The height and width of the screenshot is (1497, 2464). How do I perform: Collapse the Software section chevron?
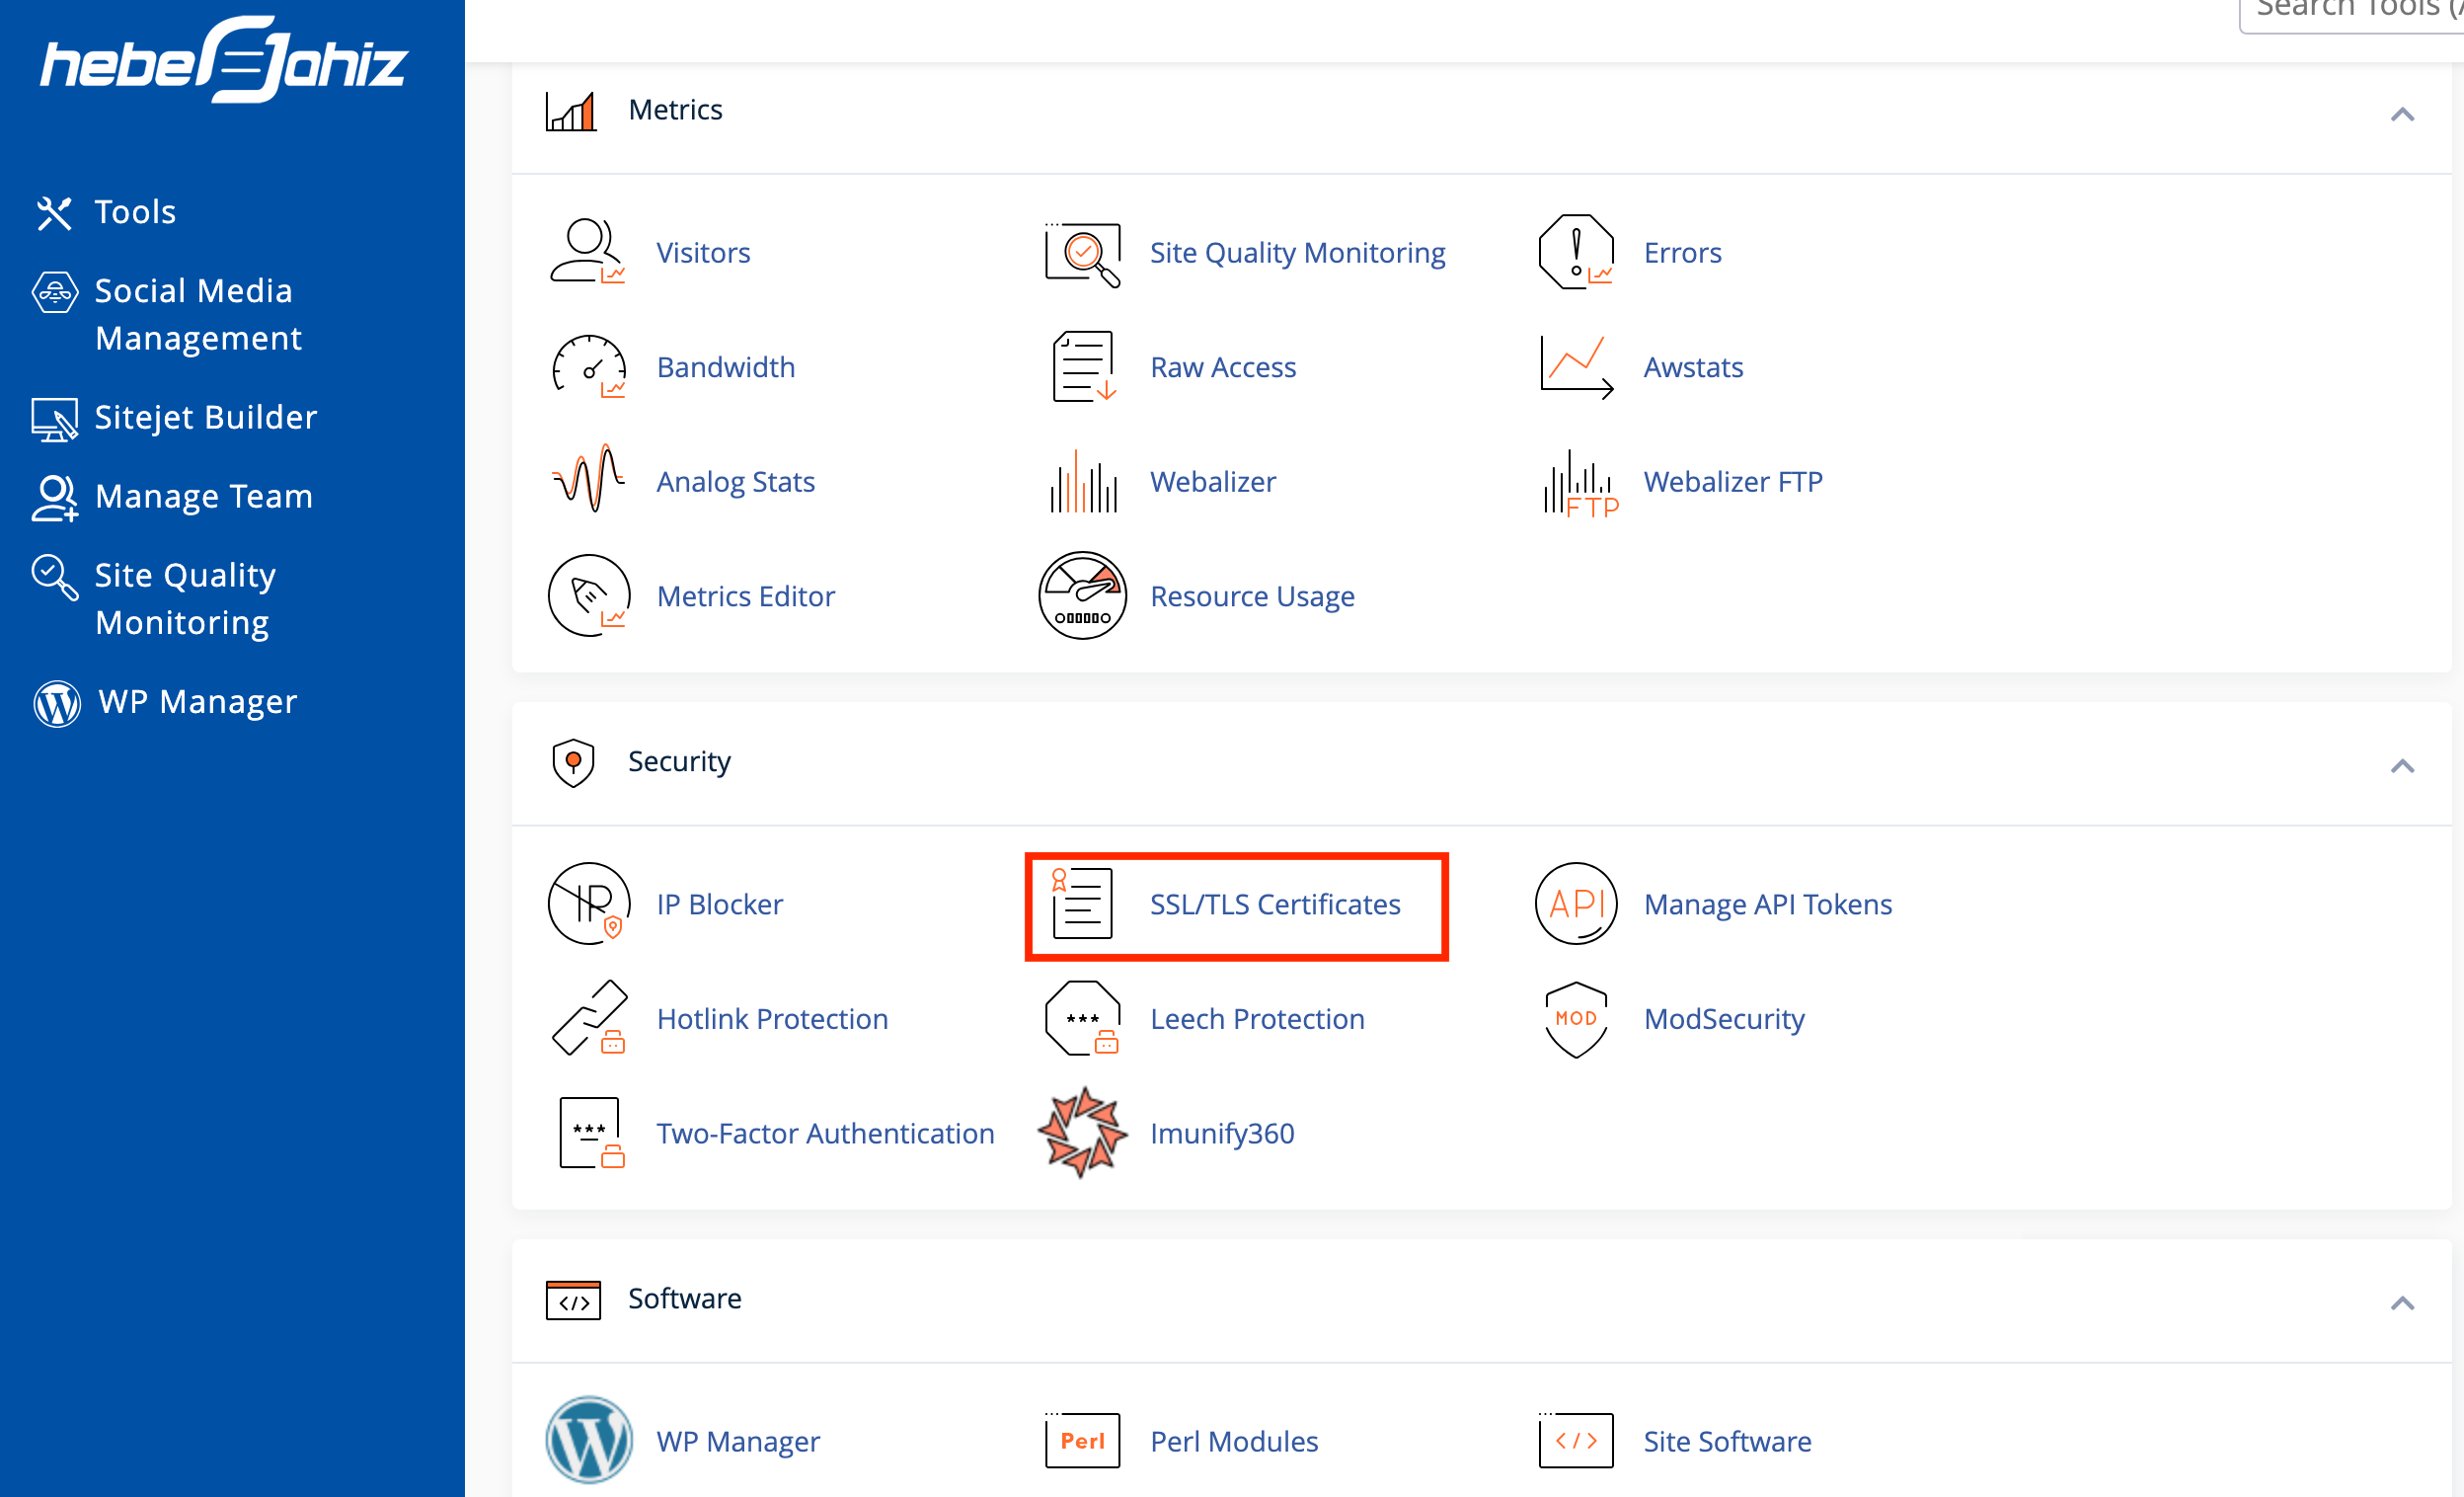[x=2402, y=1303]
